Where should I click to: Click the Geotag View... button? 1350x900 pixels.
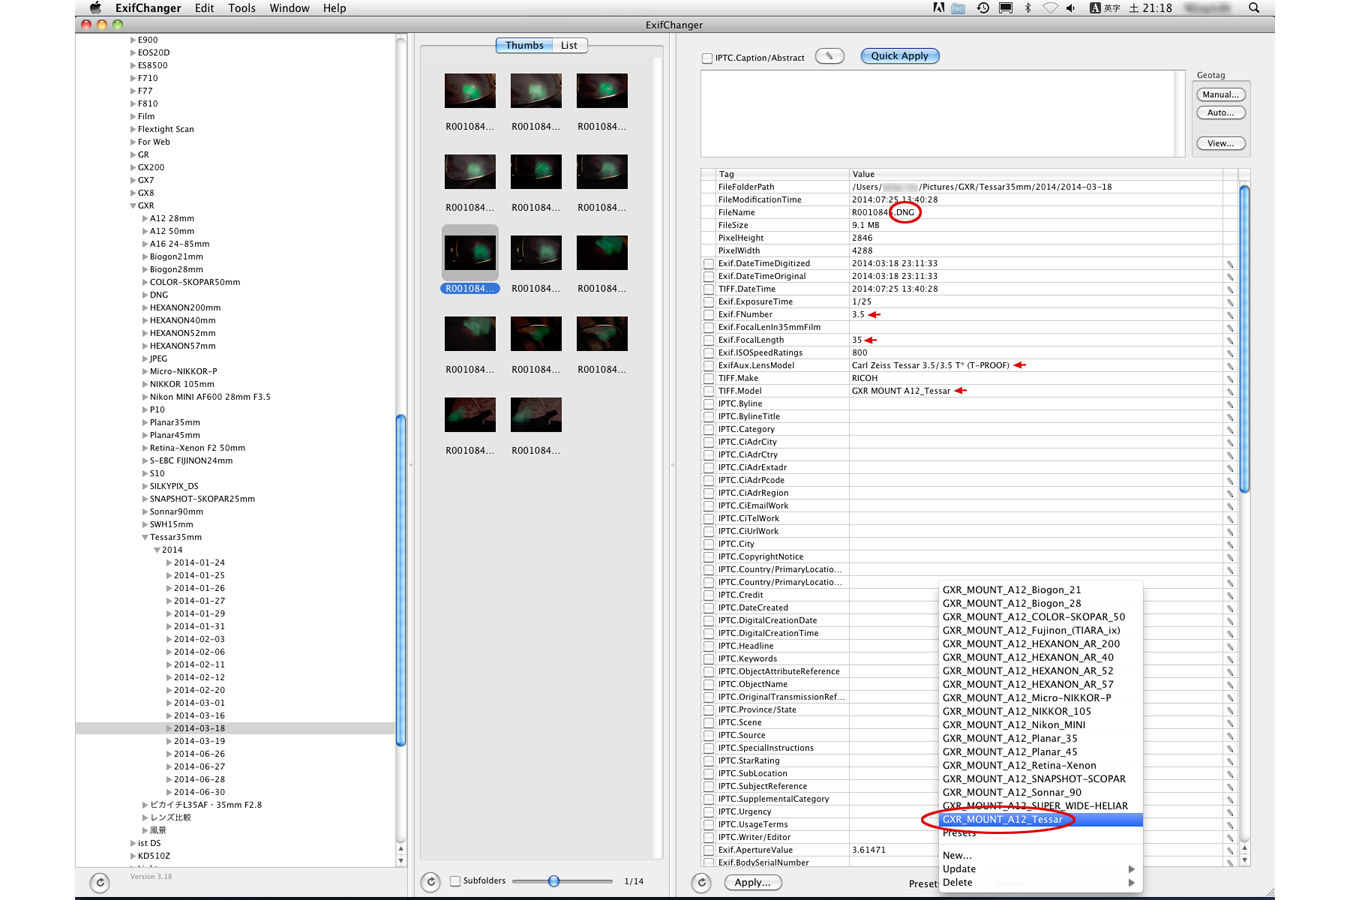point(1221,144)
